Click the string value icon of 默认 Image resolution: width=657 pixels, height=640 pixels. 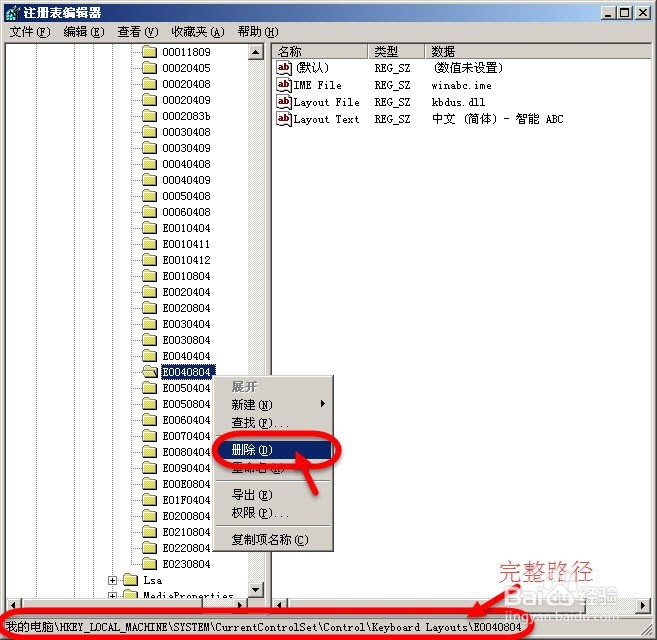284,68
